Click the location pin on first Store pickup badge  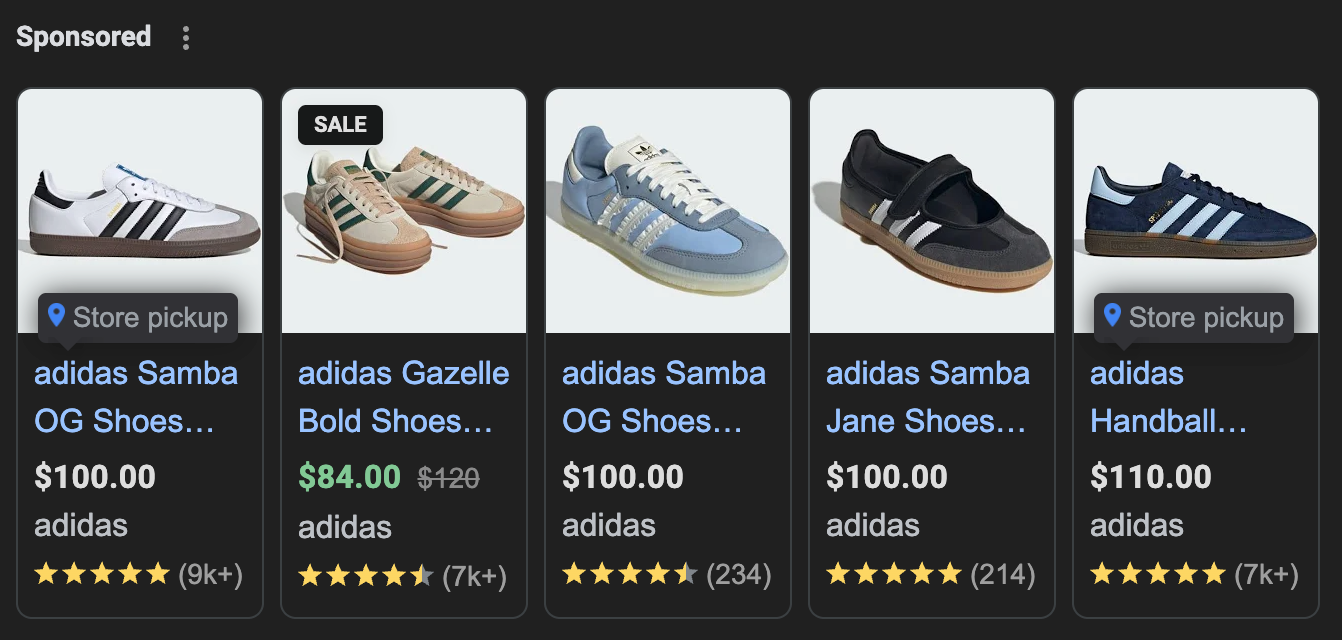[56, 317]
